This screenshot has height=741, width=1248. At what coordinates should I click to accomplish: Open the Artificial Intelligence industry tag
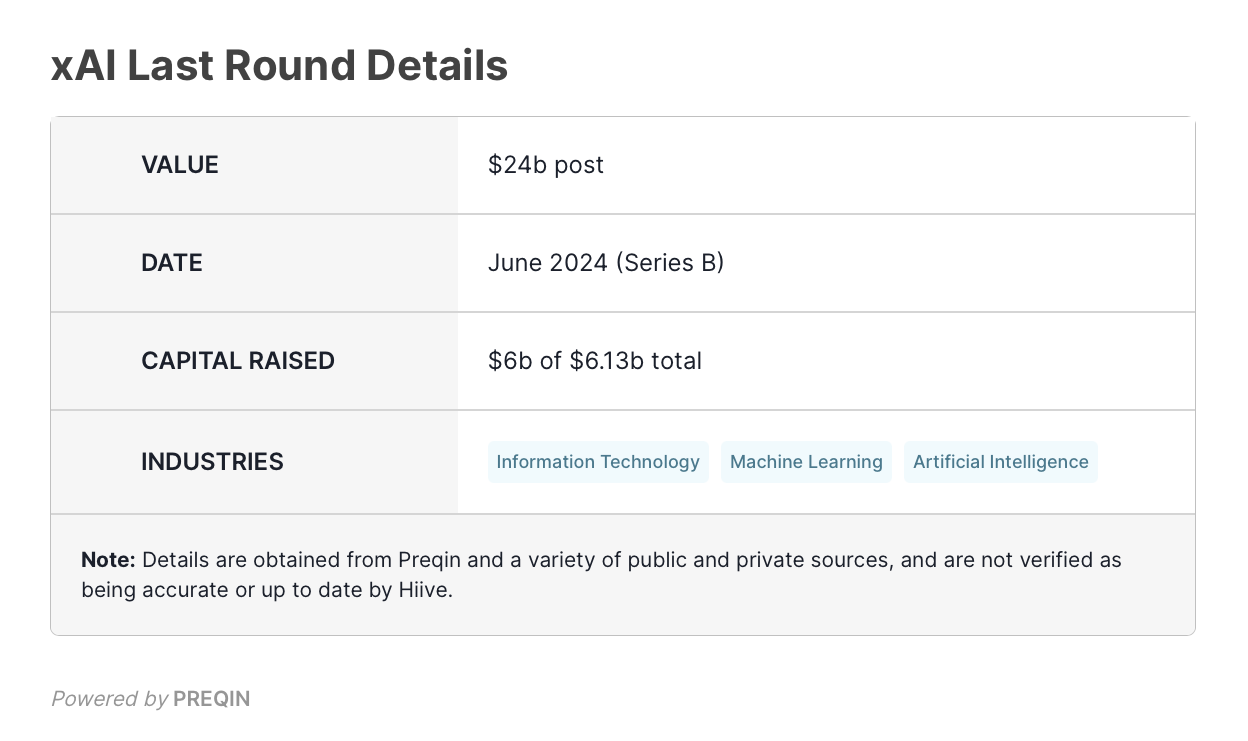1001,462
